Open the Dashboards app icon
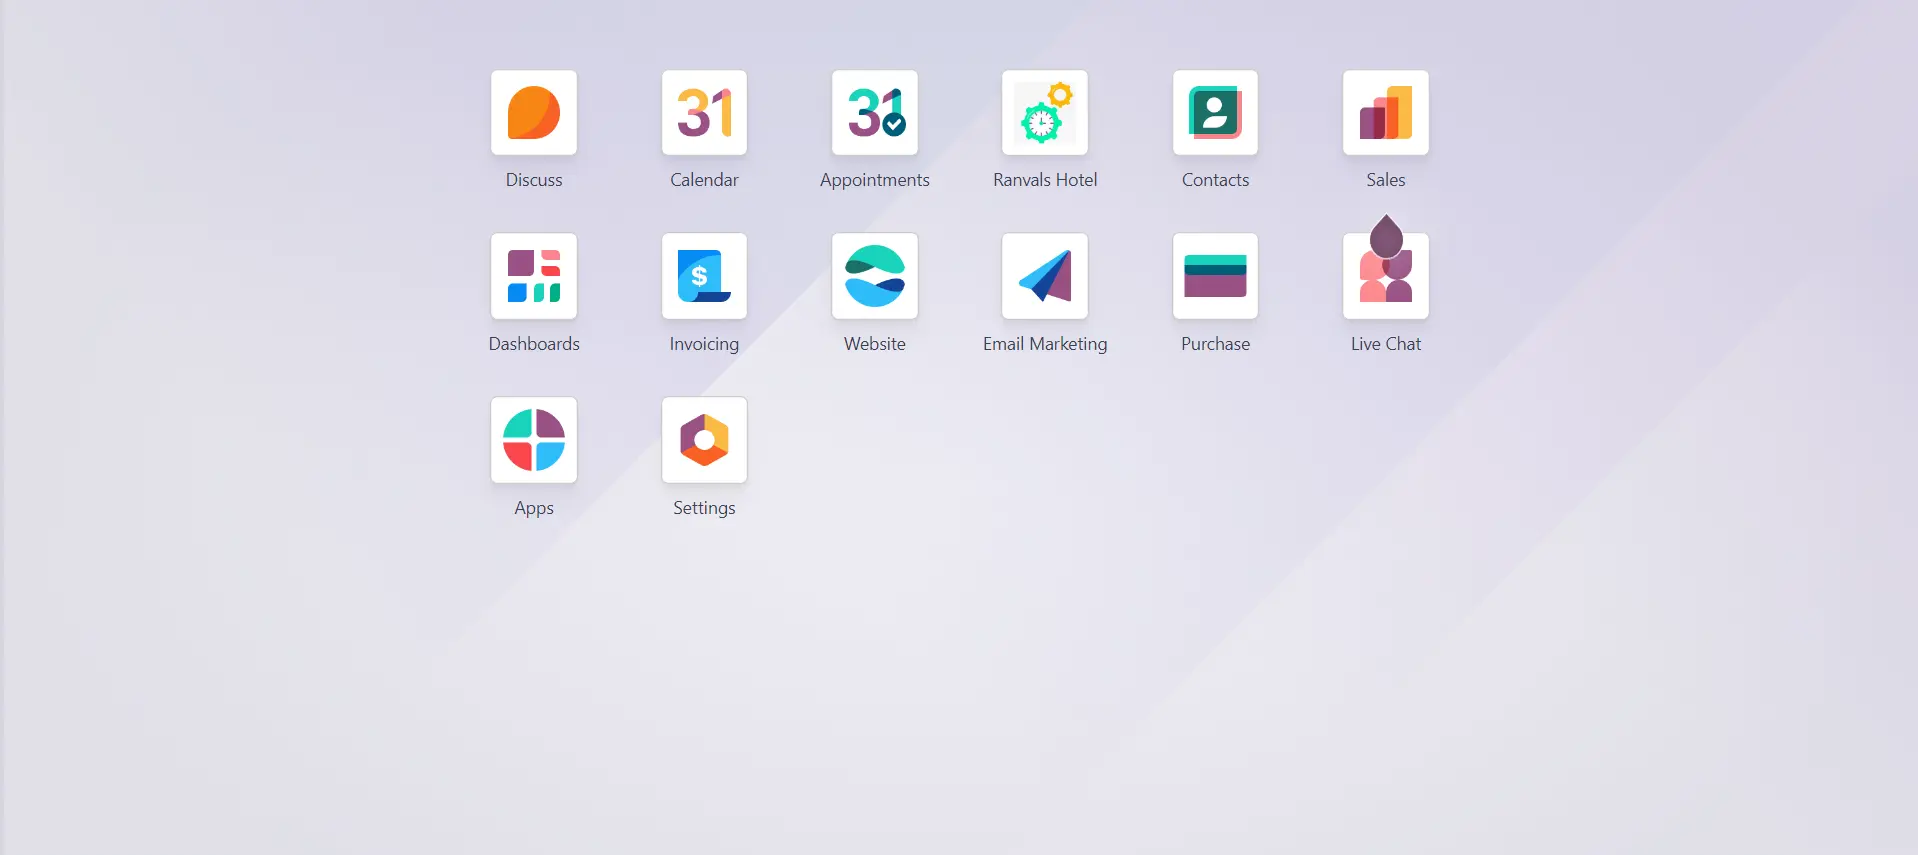The height and width of the screenshot is (855, 1918). tap(533, 276)
